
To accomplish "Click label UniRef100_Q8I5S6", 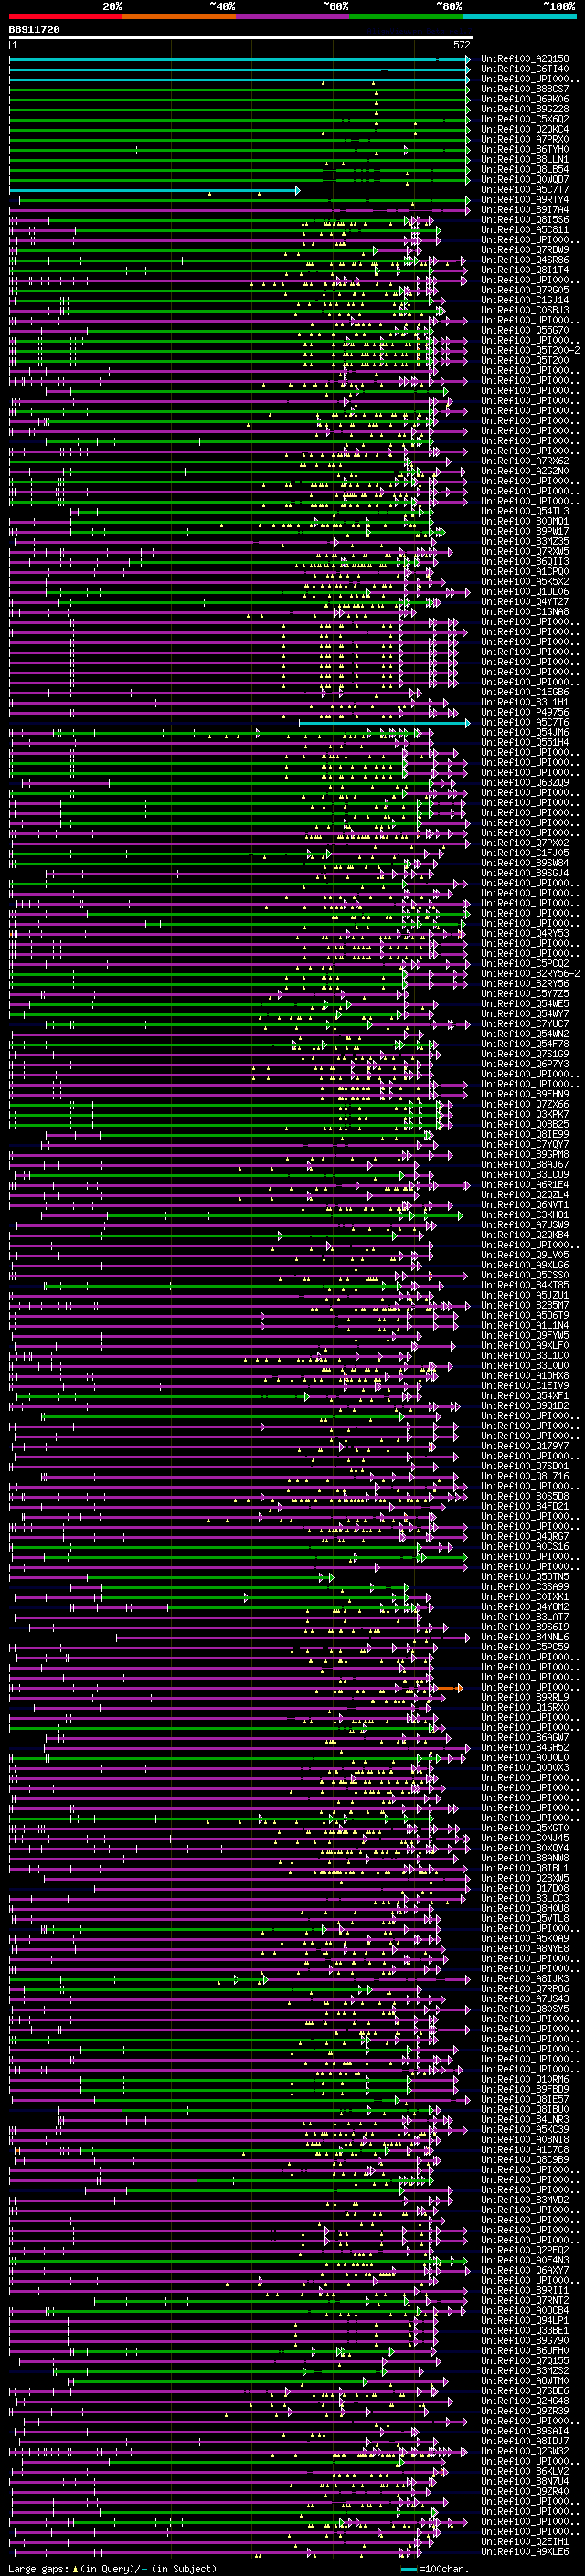I will [x=525, y=220].
